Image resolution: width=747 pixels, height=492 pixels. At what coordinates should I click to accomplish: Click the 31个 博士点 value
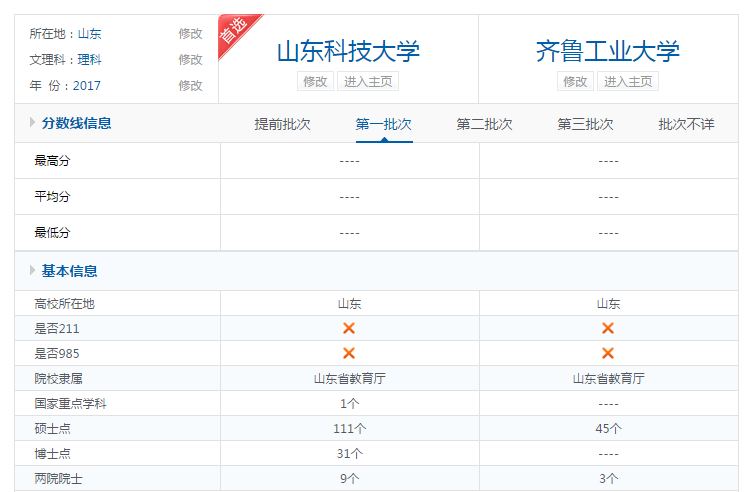tap(350, 453)
